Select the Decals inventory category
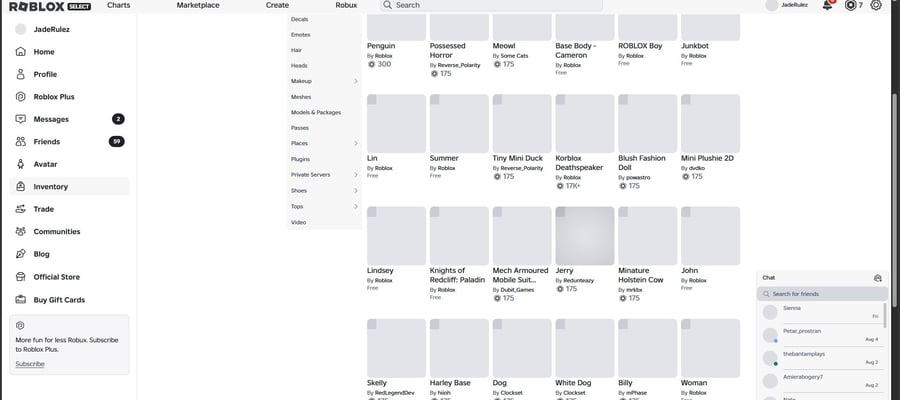The height and width of the screenshot is (400, 900). coord(300,20)
